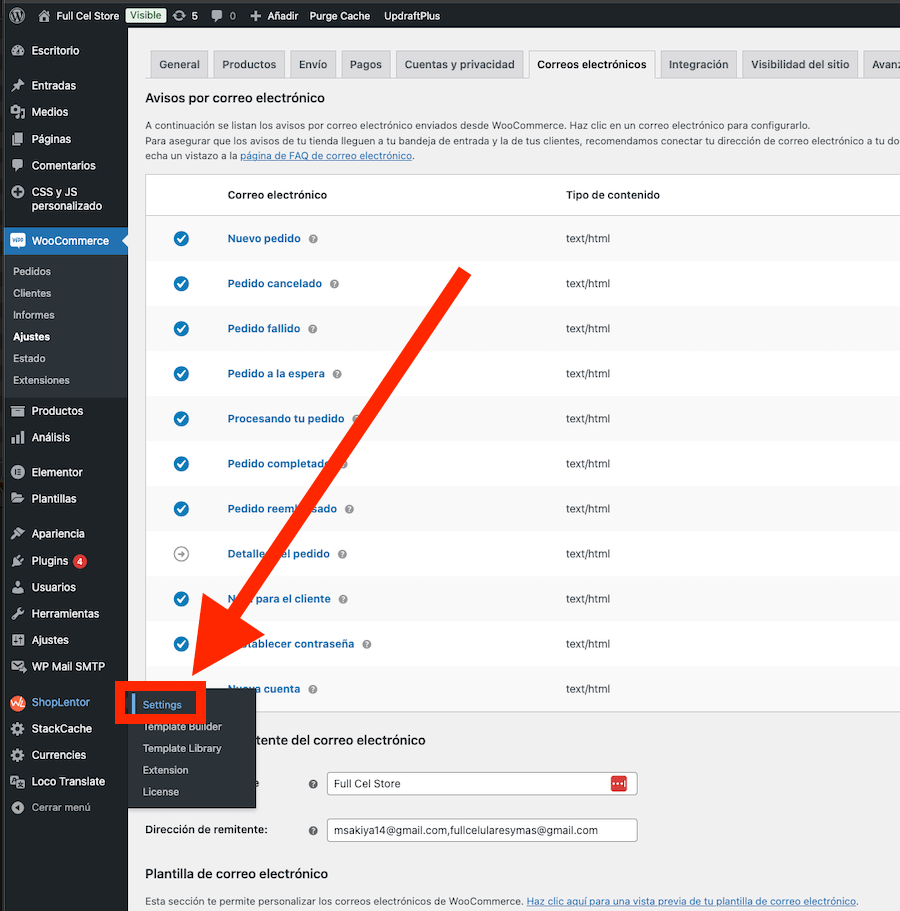Click the help icon next to Pedido cancelado
Screen dimensions: 900x911
point(334,284)
